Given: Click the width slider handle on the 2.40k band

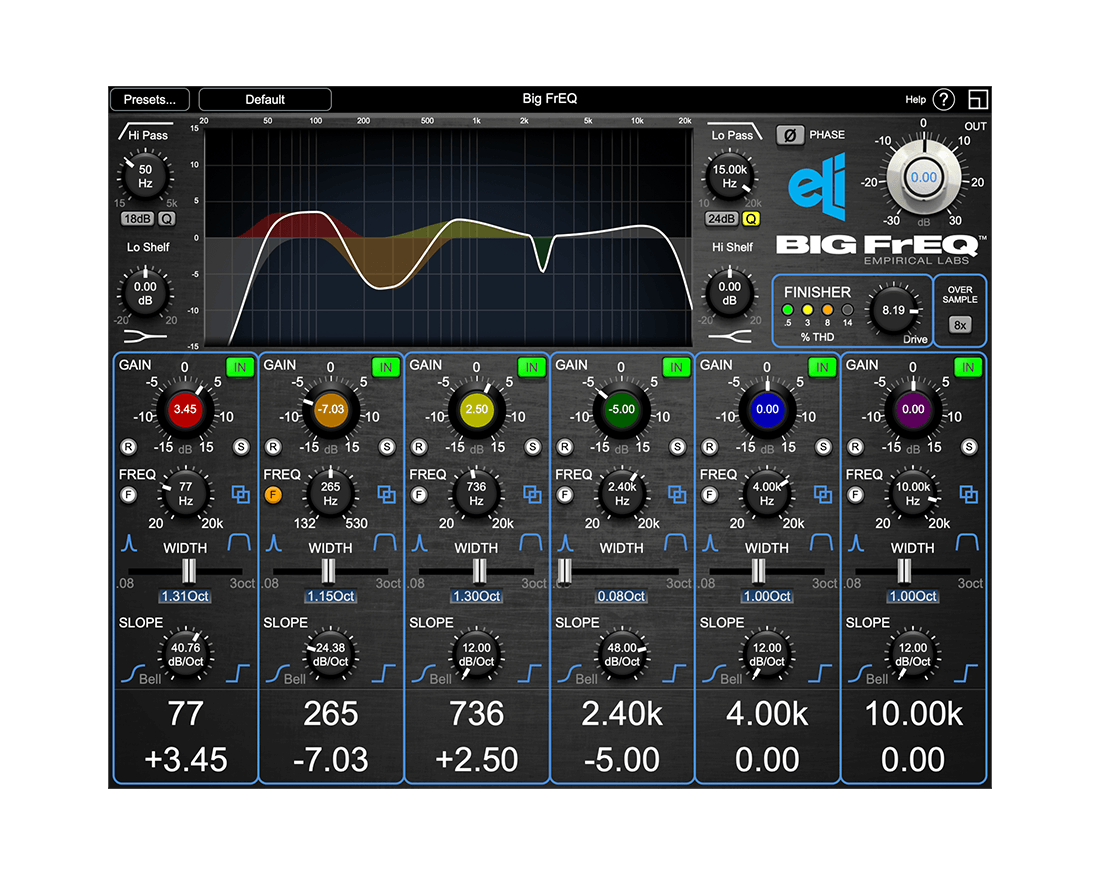Looking at the screenshot, I should tap(565, 571).
